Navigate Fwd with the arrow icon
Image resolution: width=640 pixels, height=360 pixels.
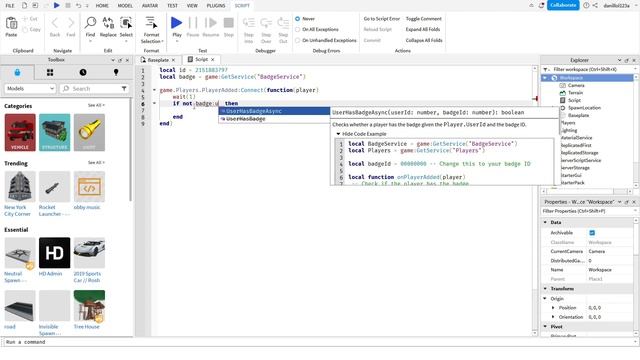click(x=71, y=23)
